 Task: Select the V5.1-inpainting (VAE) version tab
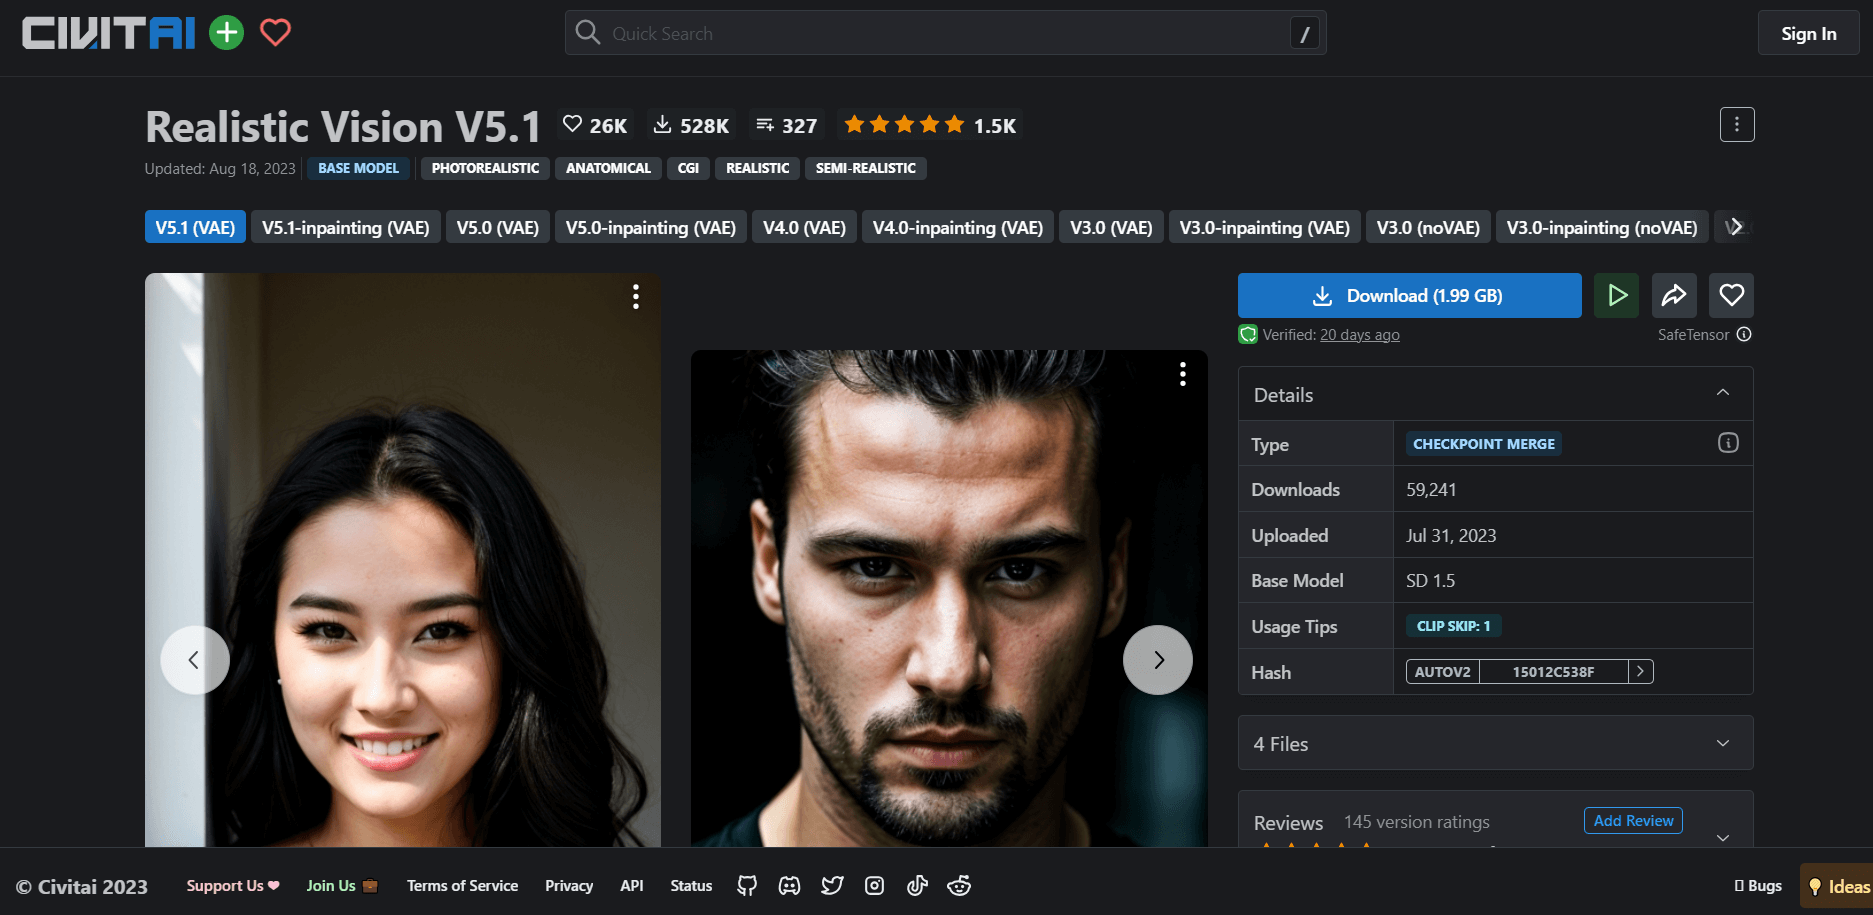coord(345,228)
